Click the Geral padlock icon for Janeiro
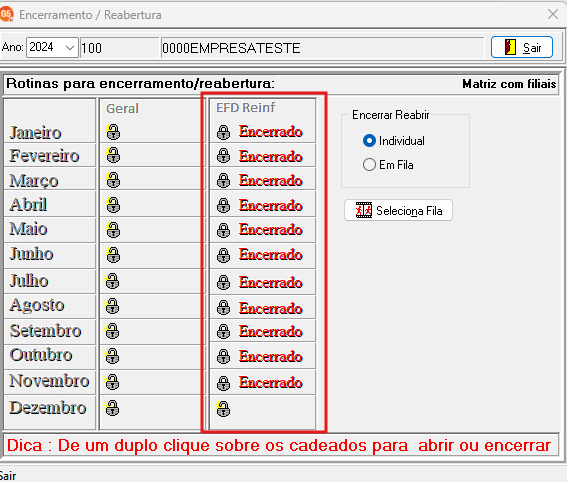Screen dimensions: 567x482 (113, 132)
